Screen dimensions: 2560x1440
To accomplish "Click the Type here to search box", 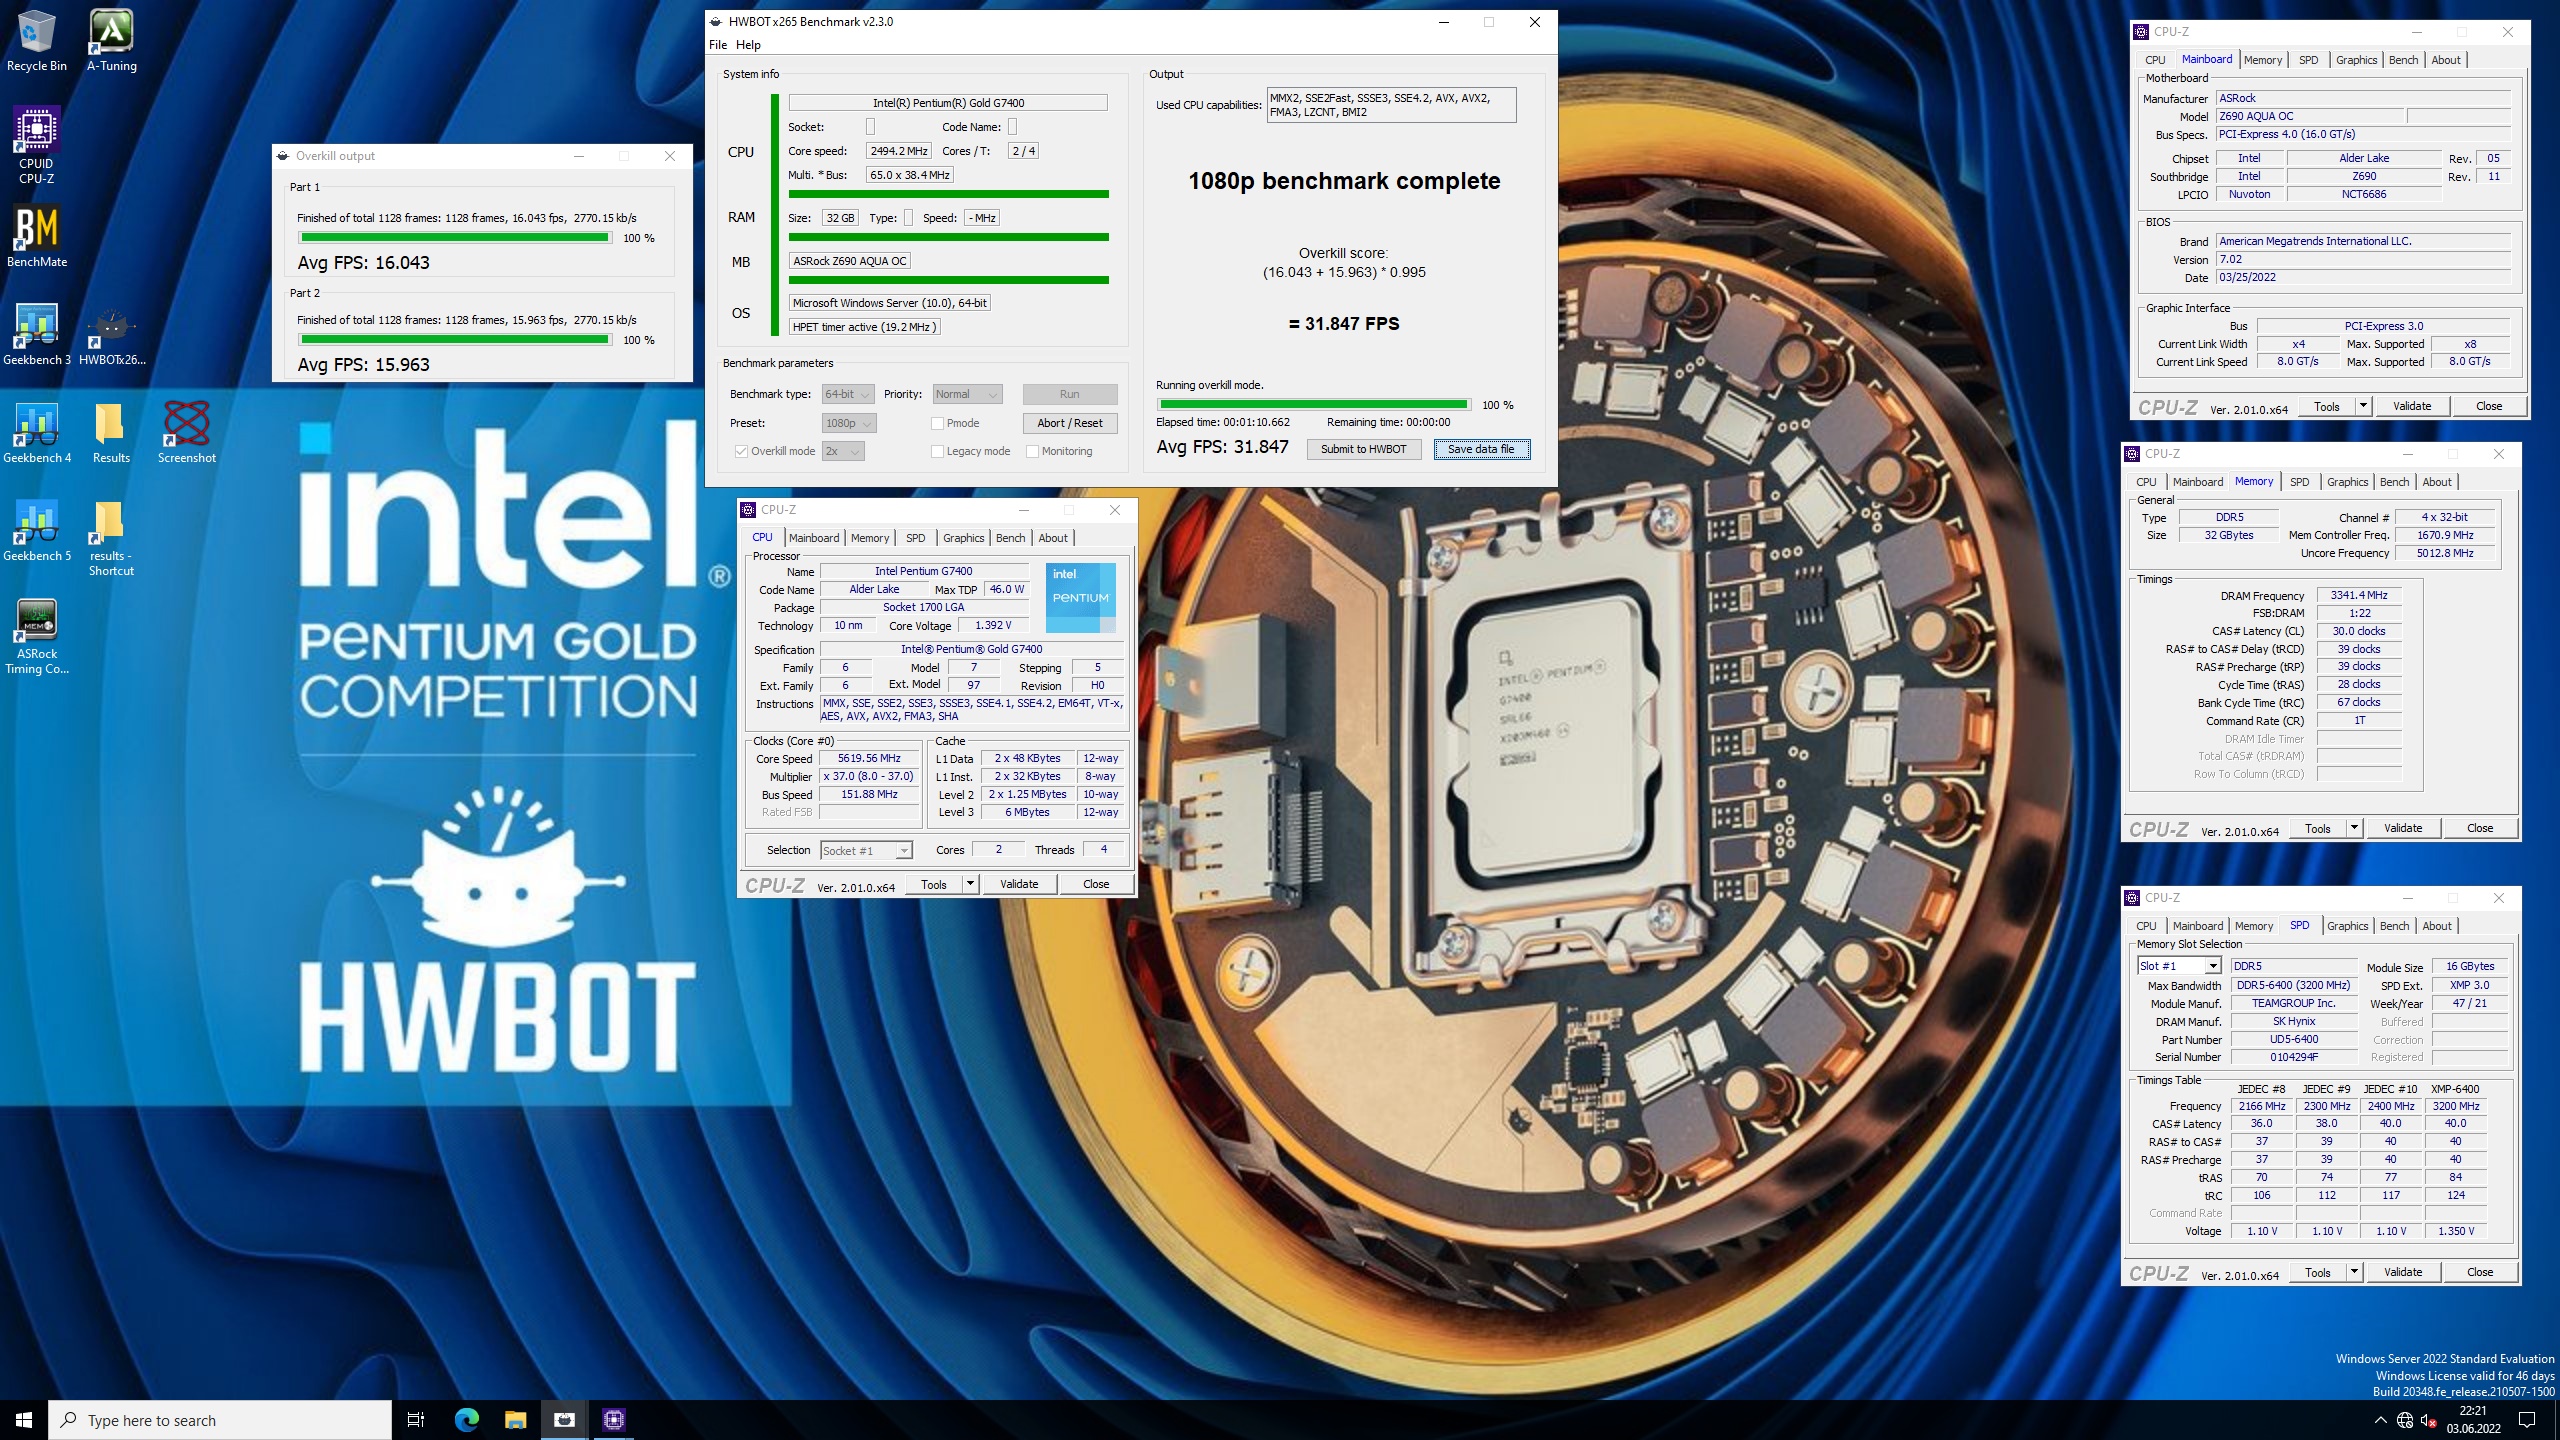I will click(220, 1420).
